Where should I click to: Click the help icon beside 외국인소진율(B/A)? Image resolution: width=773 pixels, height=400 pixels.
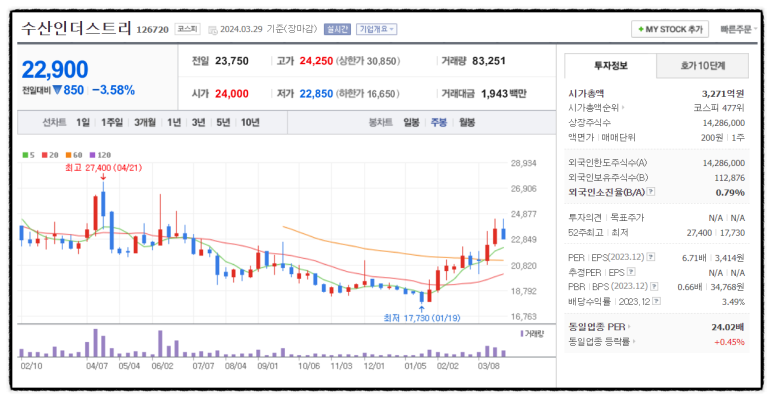pos(651,192)
